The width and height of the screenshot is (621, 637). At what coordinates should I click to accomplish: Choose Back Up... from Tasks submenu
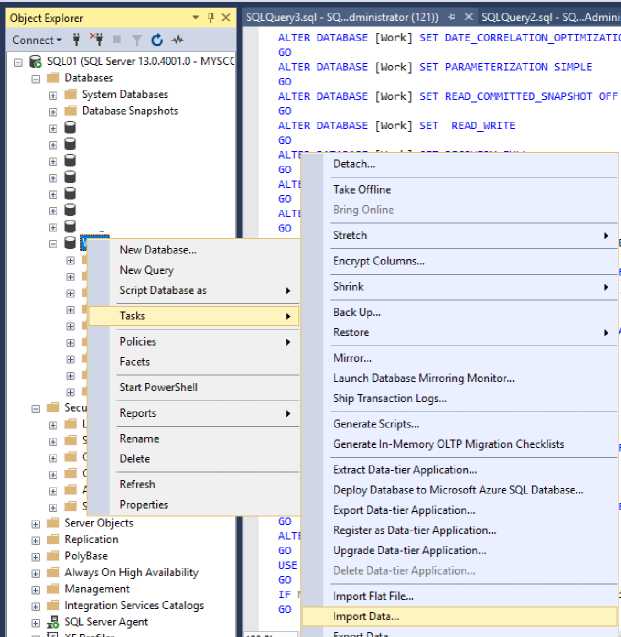pos(460,312)
